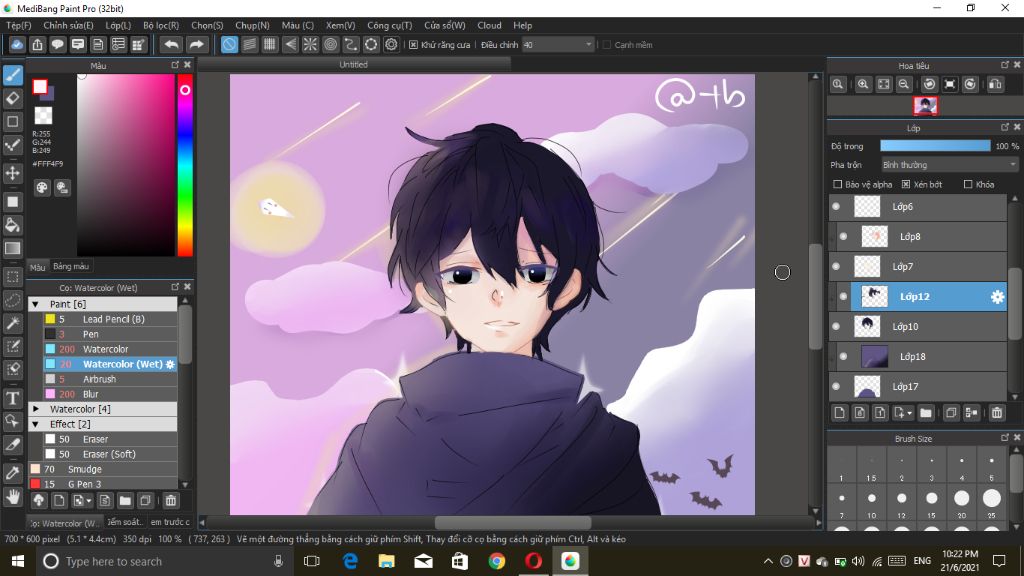
Task: Turn snap off with the blue circle icon
Action: (x=229, y=44)
